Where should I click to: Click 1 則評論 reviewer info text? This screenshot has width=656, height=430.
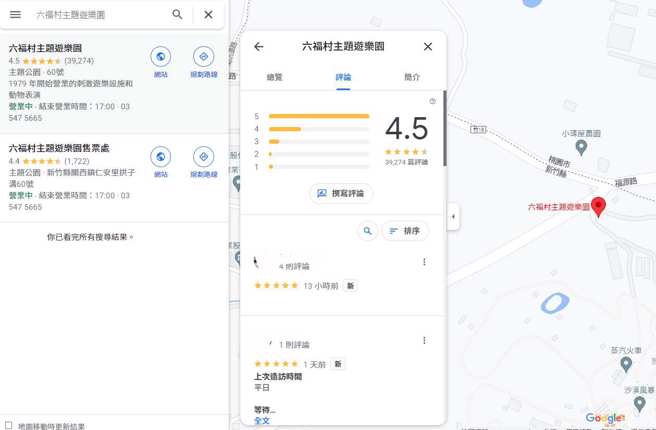pos(294,345)
